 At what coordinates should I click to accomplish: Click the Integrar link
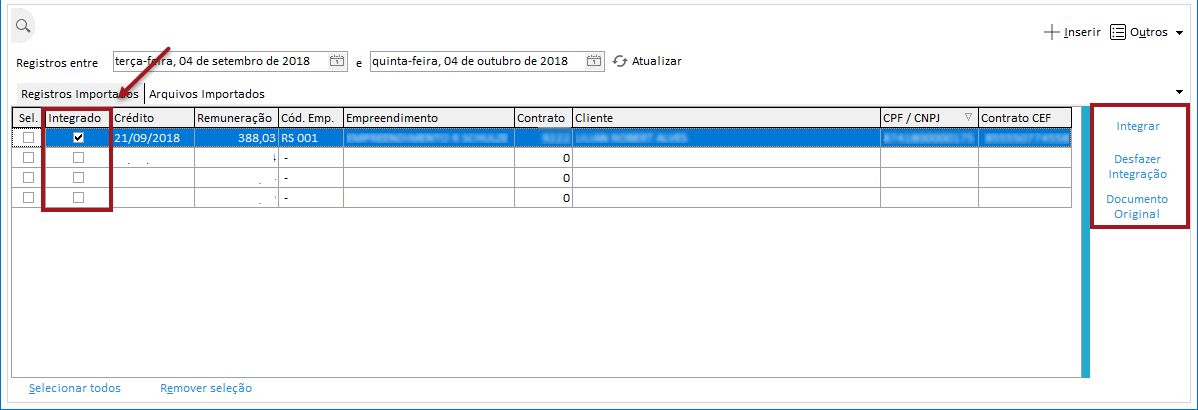coord(1138,126)
